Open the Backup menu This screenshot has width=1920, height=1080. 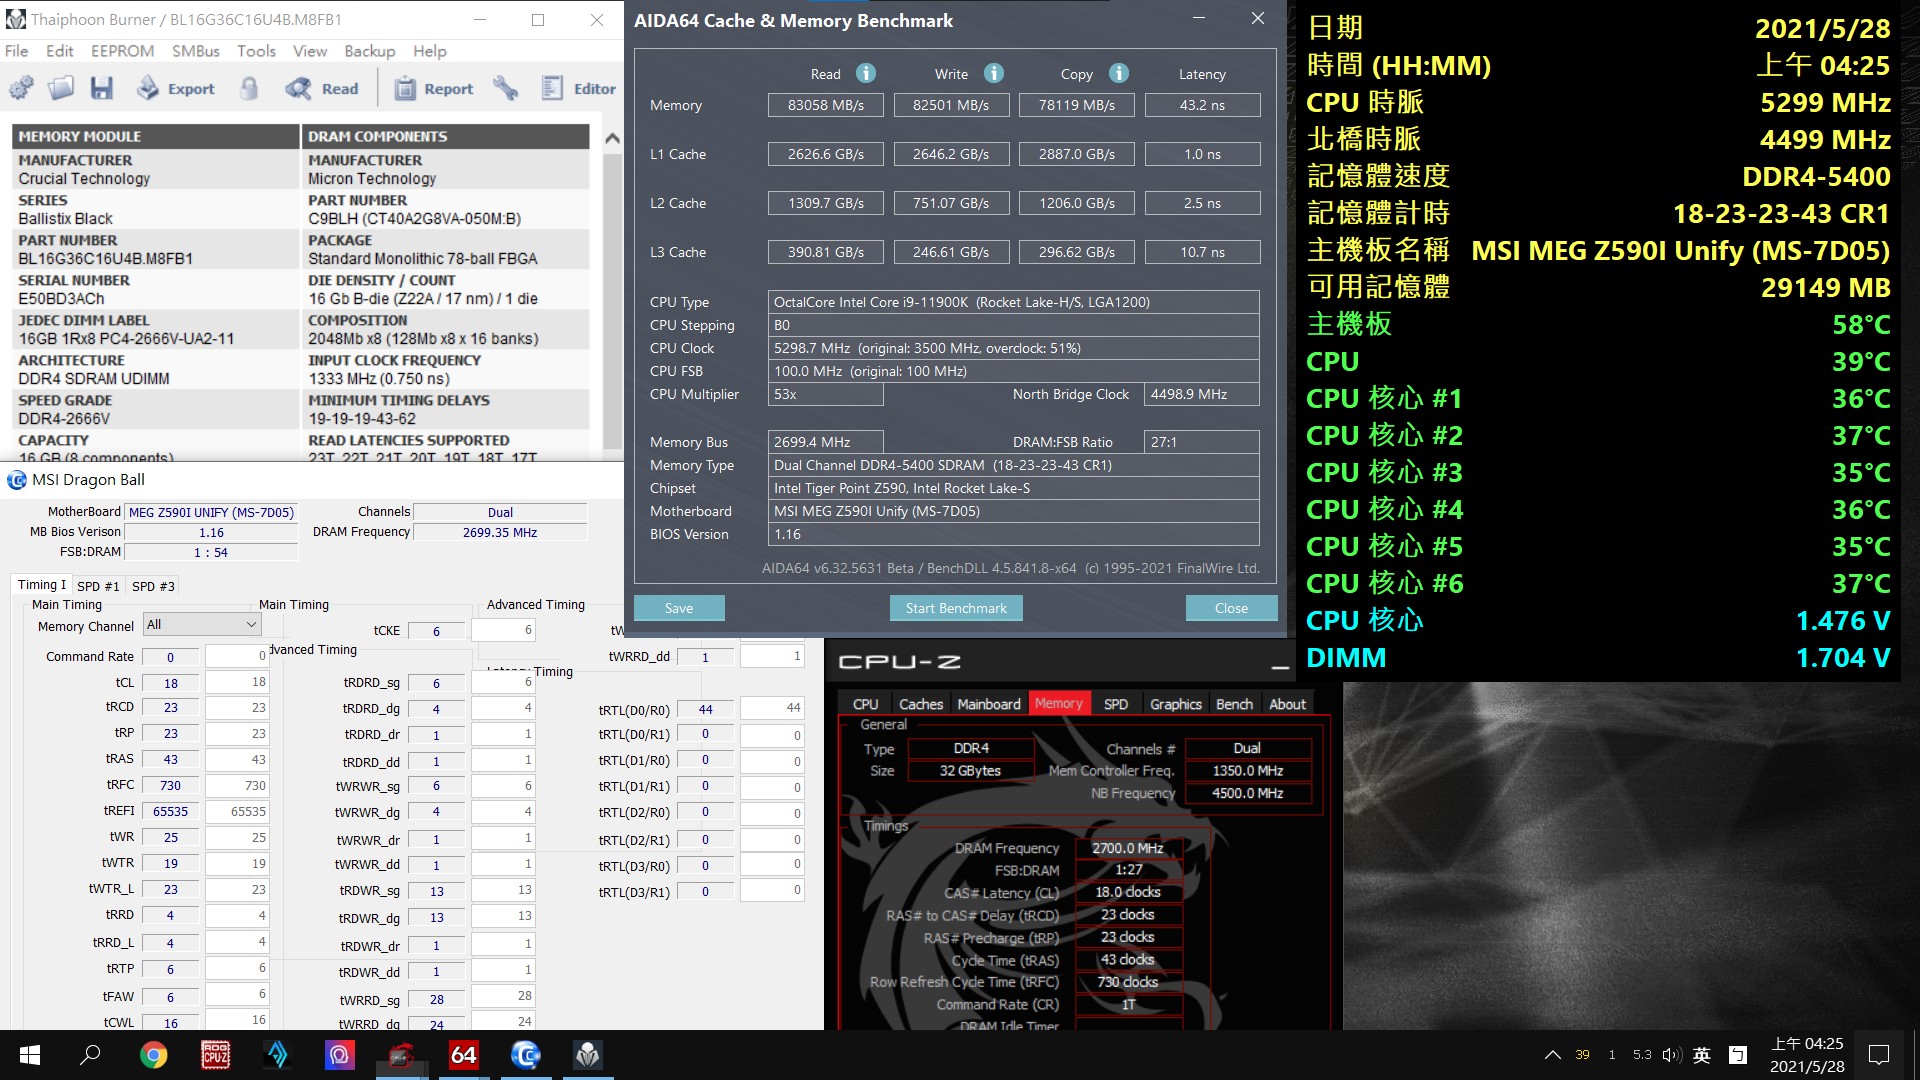pos(370,51)
